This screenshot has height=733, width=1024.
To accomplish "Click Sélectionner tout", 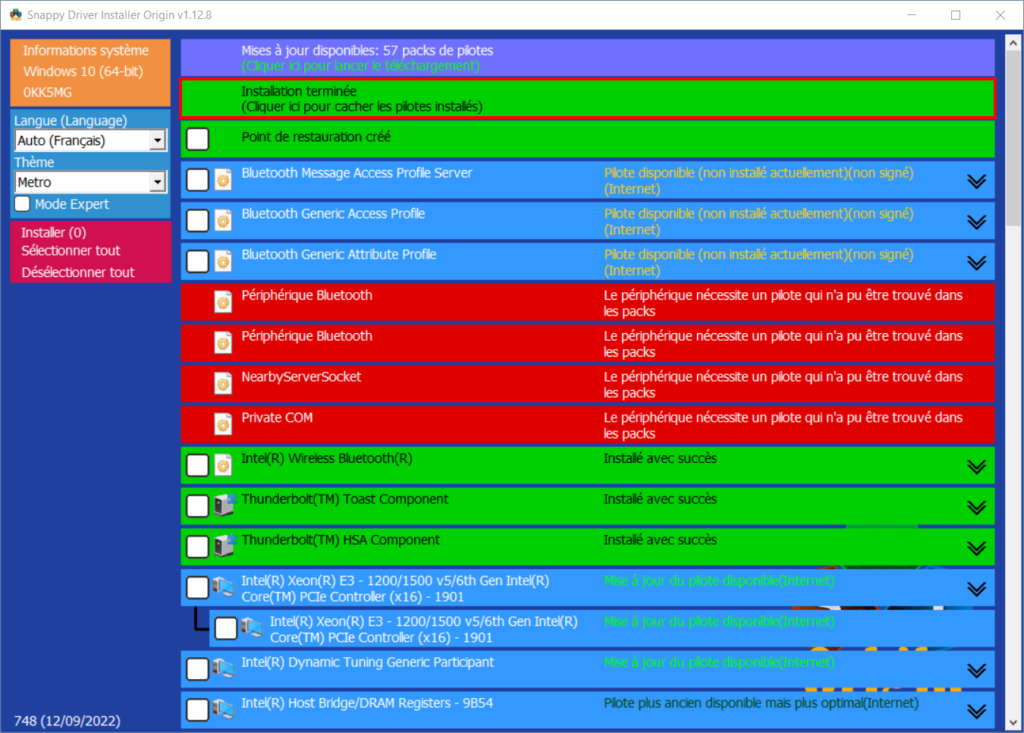I will [71, 251].
